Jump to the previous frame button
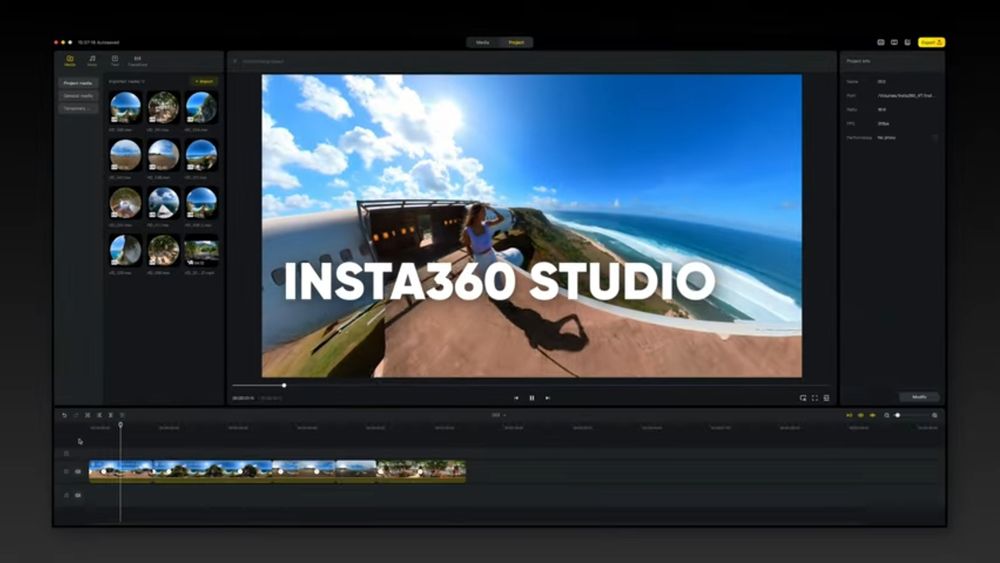1000x563 pixels. point(516,398)
